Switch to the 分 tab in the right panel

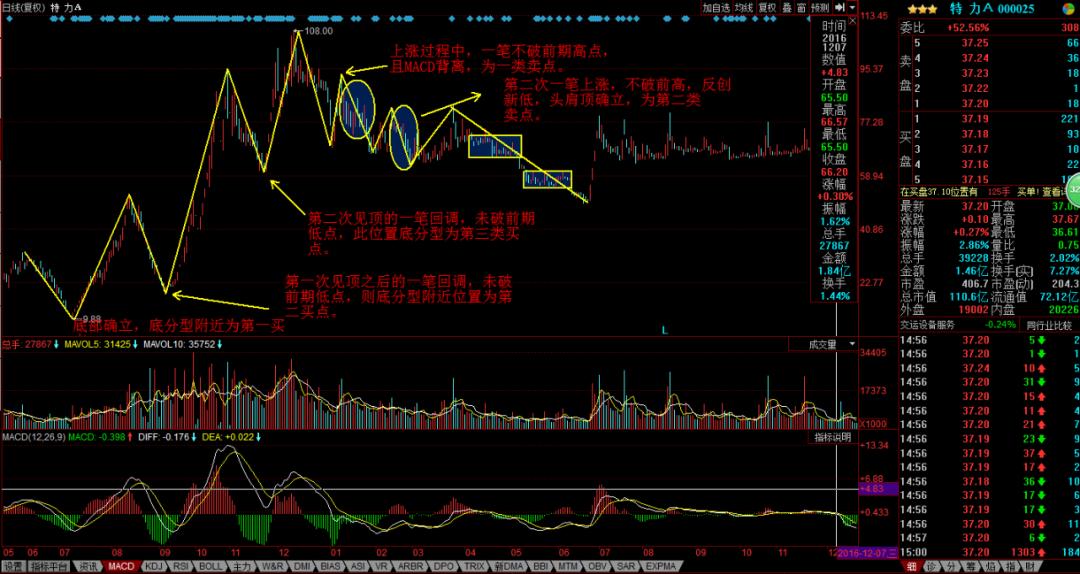951,566
